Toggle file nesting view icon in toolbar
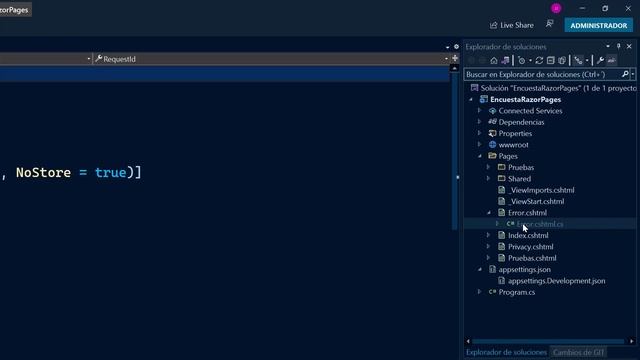 coord(578,60)
